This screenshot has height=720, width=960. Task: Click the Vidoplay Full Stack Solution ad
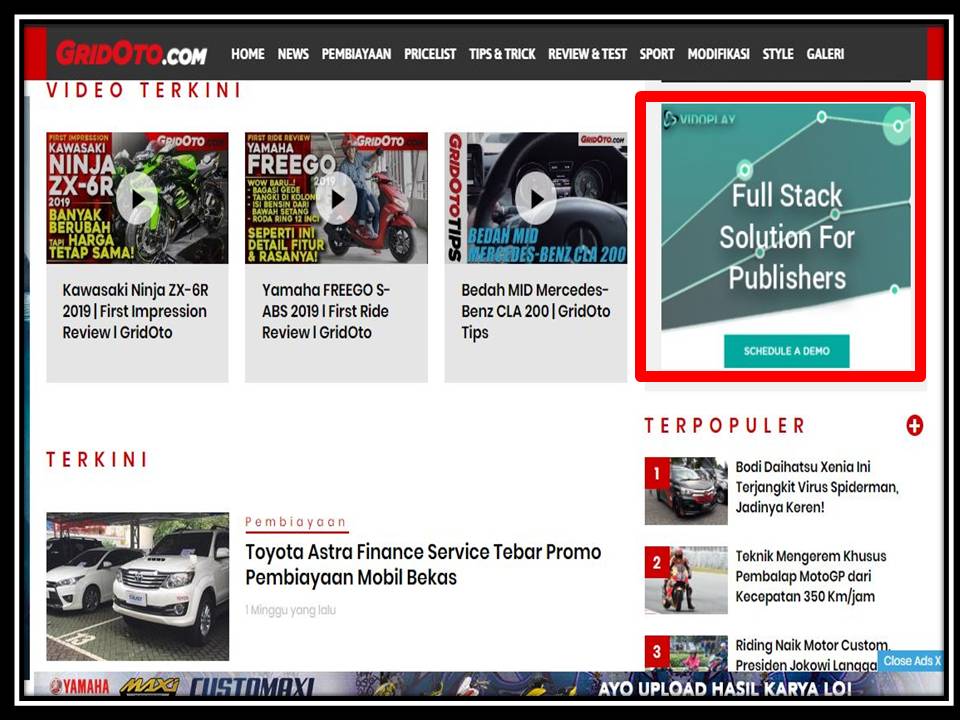click(x=786, y=238)
